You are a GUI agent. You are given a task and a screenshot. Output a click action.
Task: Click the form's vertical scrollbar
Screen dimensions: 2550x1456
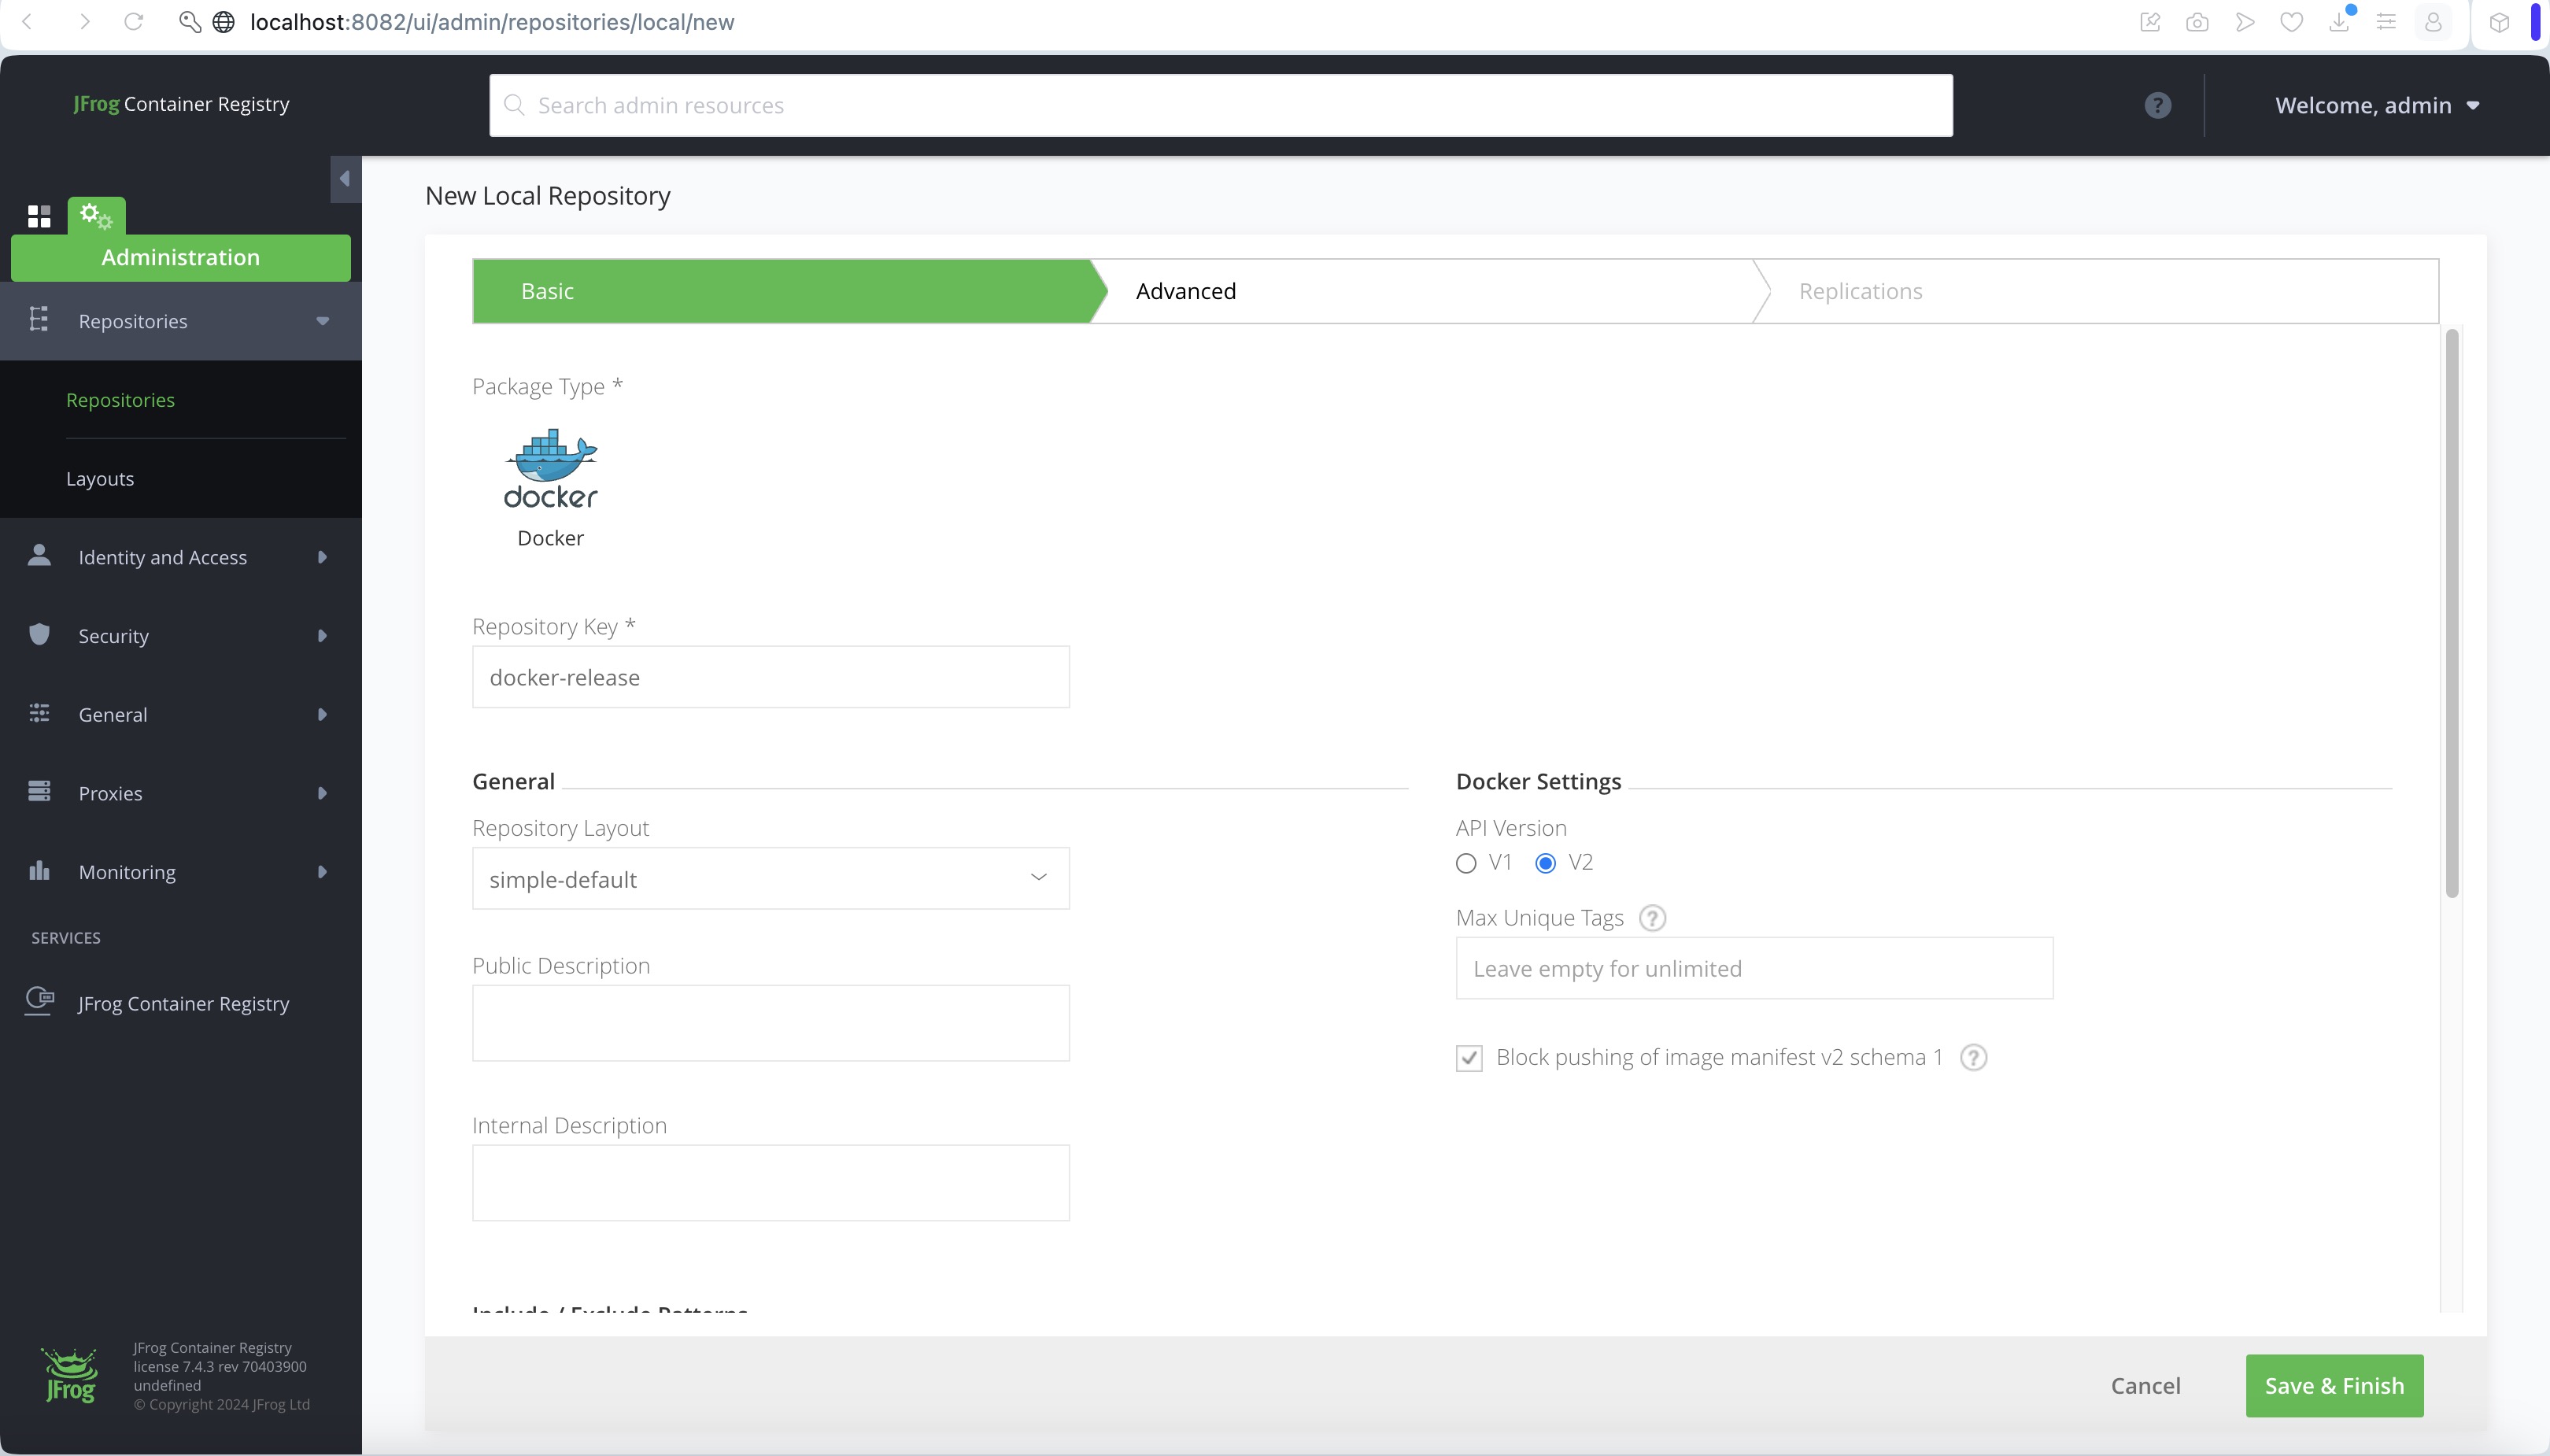[2451, 613]
